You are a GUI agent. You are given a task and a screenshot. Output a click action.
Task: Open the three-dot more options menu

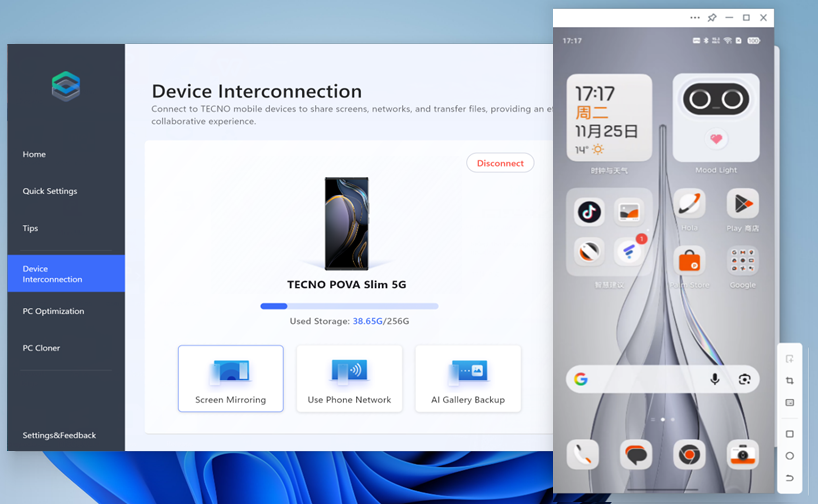695,18
